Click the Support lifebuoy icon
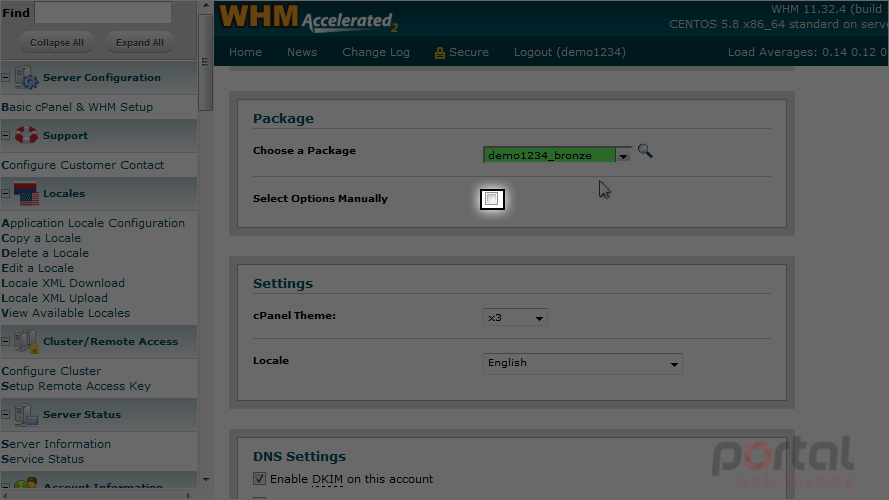Image resolution: width=889 pixels, height=500 pixels. pyautogui.click(x=26, y=135)
